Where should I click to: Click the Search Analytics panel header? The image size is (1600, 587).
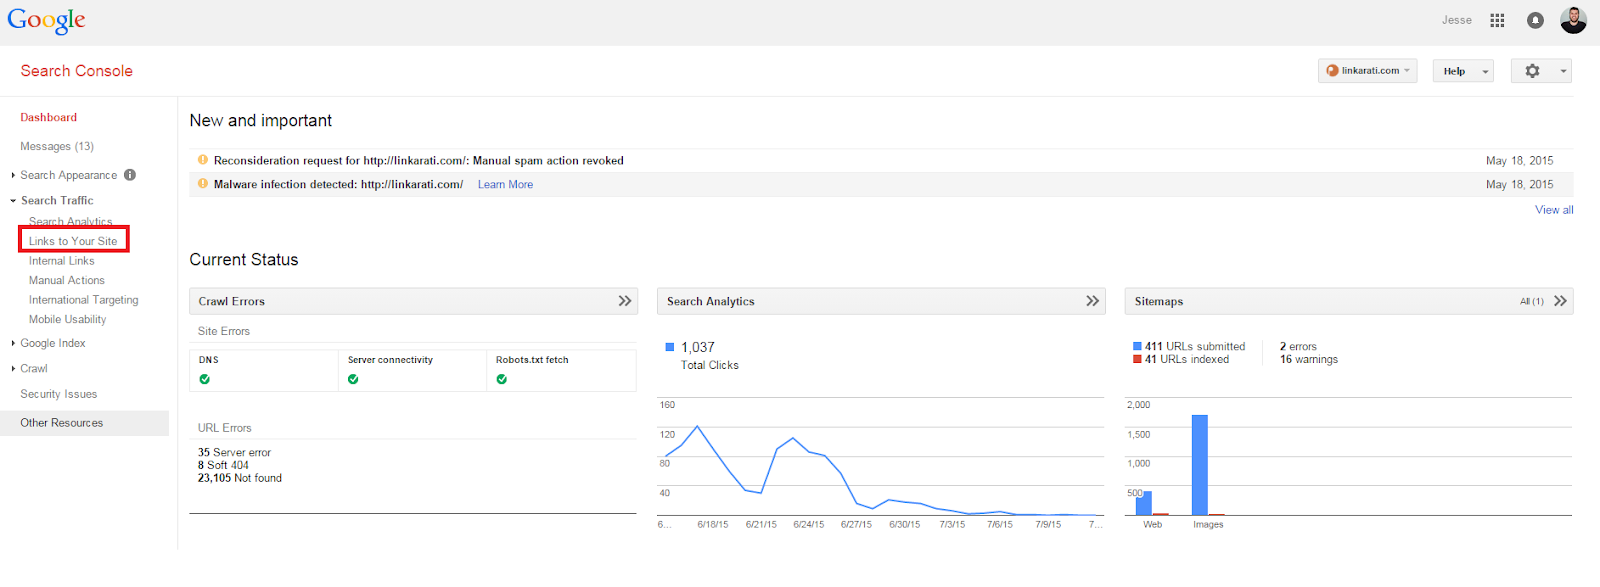coord(881,301)
